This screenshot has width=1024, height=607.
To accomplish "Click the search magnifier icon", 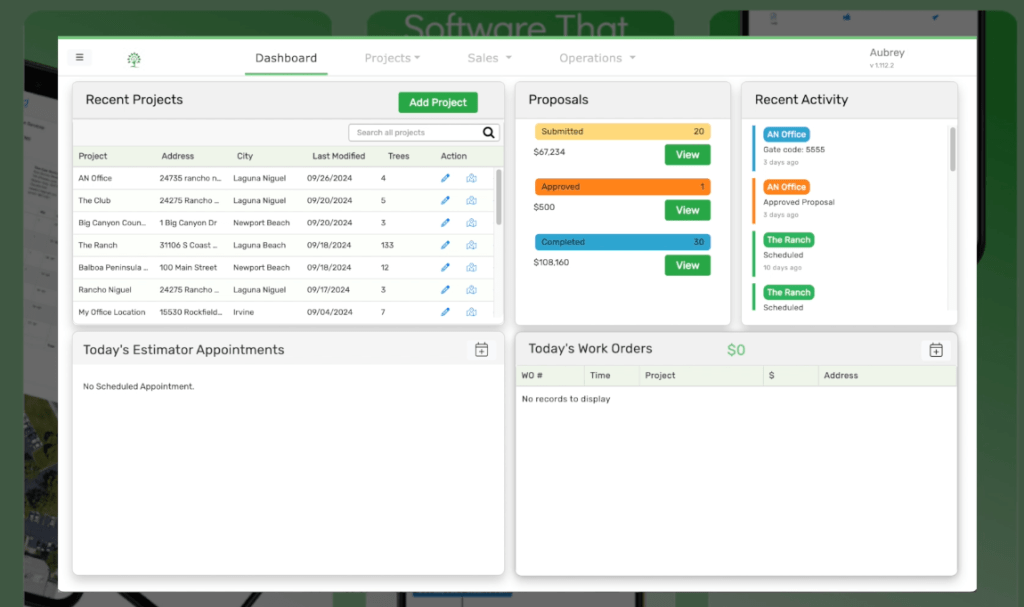I will [489, 132].
